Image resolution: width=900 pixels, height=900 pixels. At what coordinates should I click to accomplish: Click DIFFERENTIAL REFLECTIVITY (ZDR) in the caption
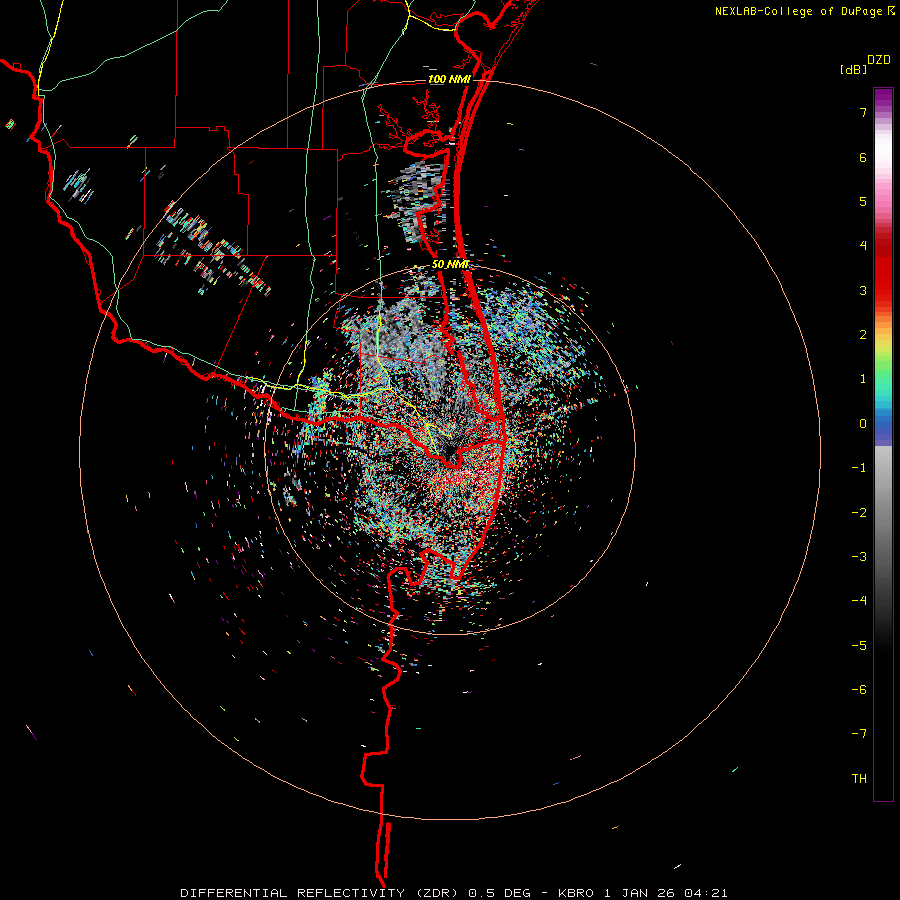pos(321,893)
